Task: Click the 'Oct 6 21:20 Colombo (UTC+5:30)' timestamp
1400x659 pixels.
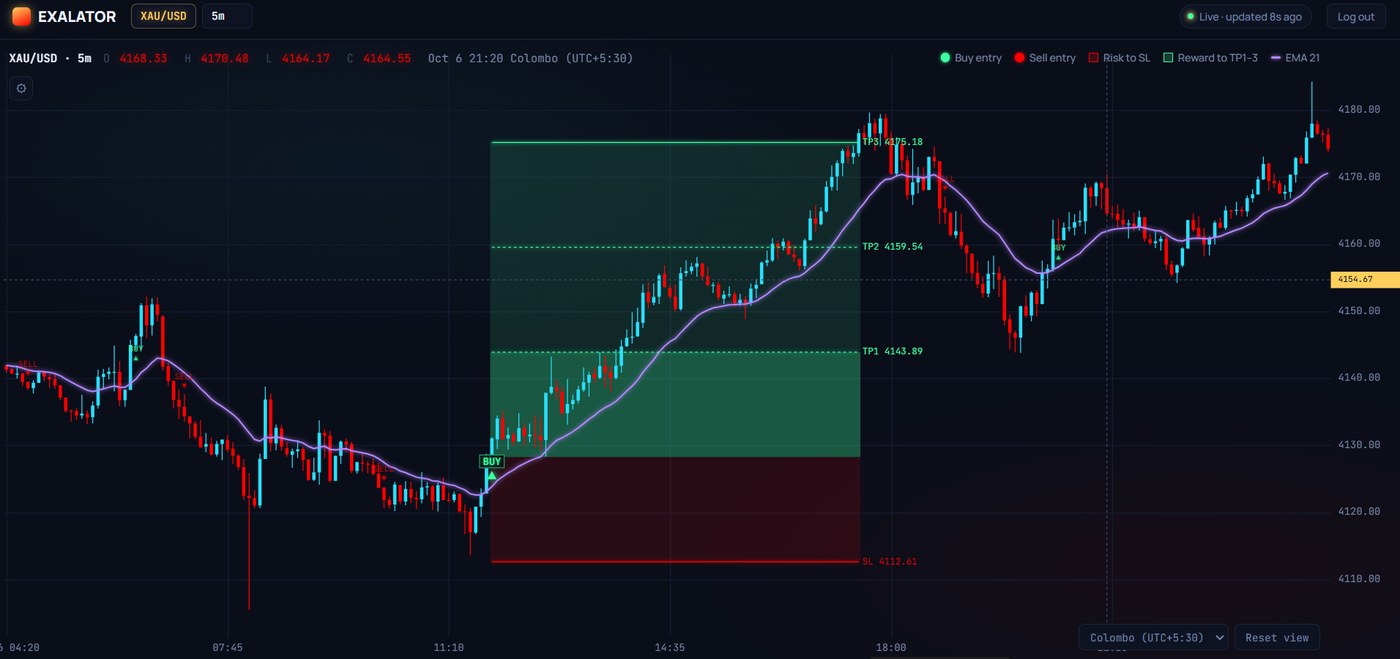Action: coord(530,58)
